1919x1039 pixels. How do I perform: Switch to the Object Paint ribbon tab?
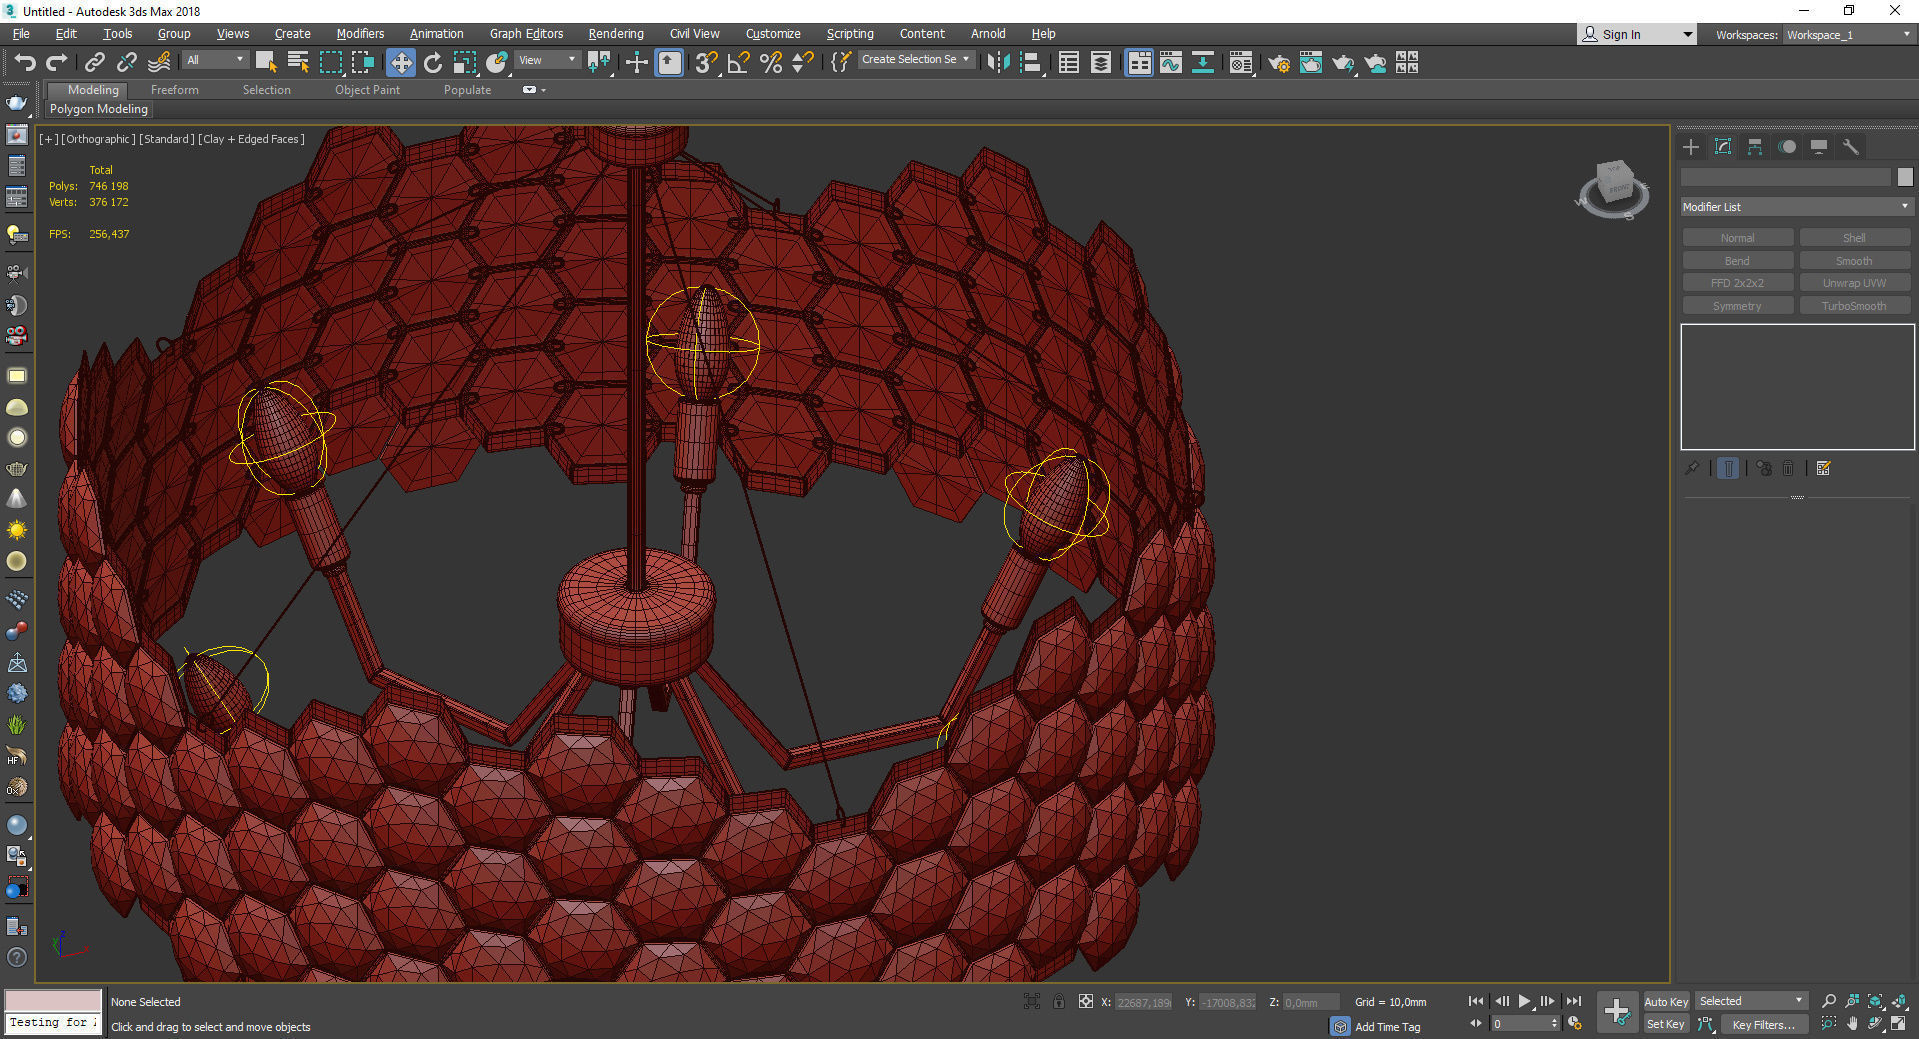coord(367,90)
